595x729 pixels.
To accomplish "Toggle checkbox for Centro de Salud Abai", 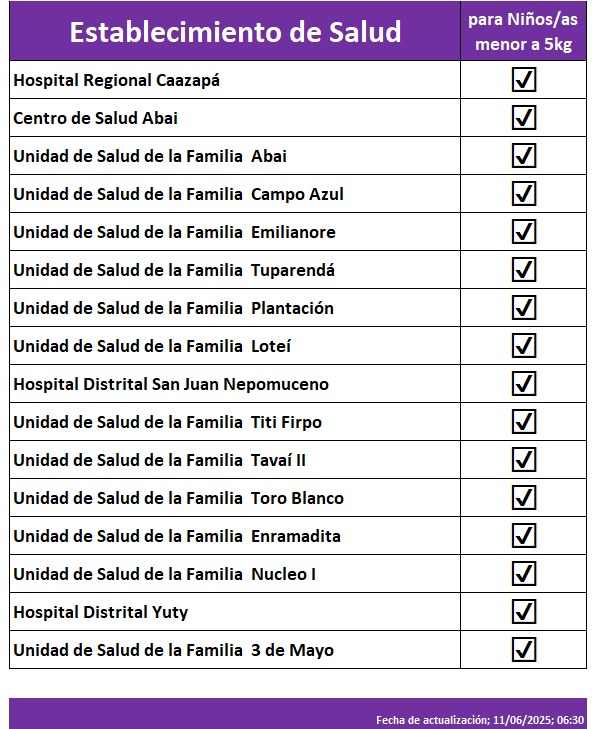I will pyautogui.click(x=524, y=118).
